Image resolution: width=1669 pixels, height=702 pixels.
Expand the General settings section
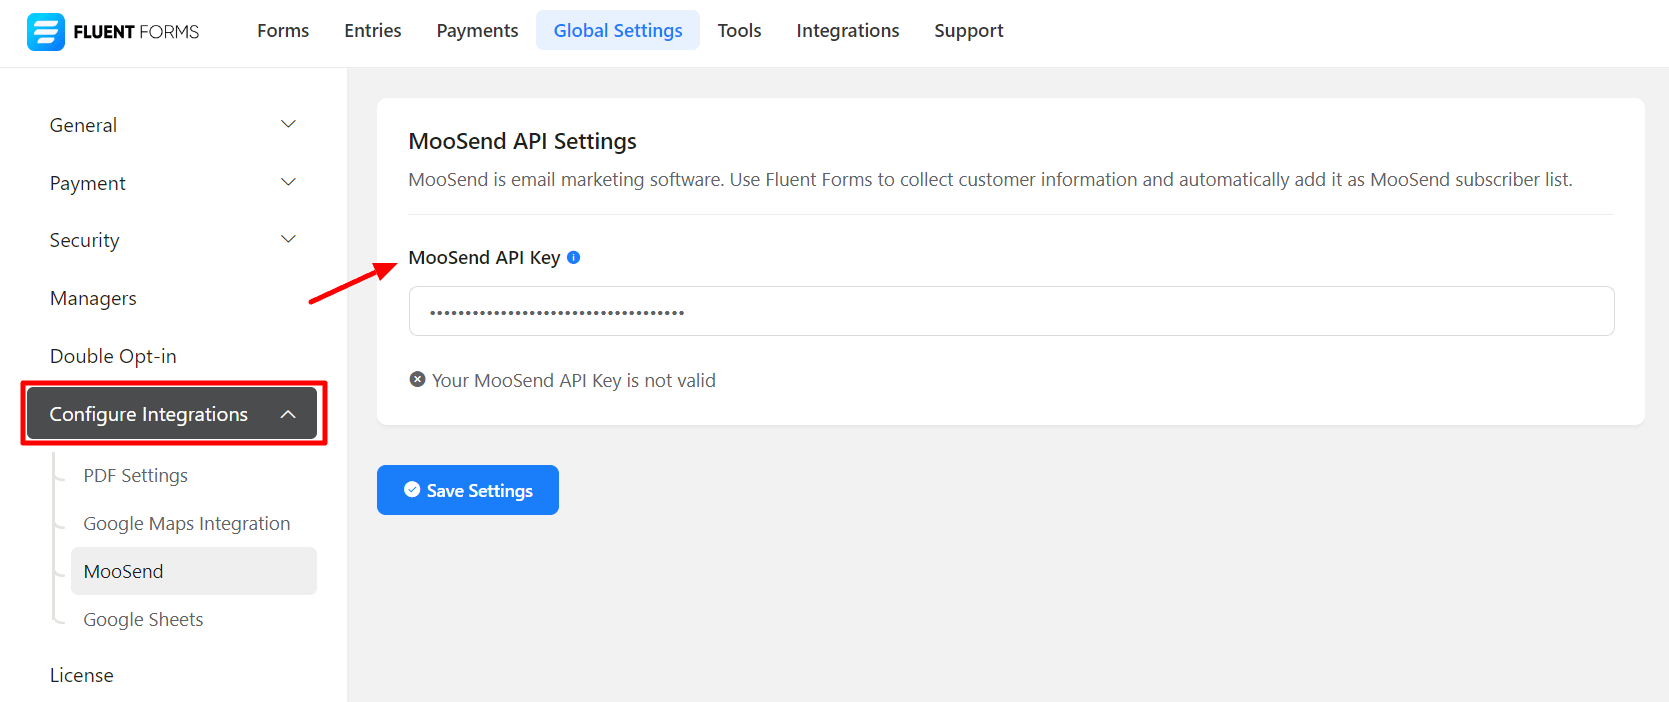[172, 125]
